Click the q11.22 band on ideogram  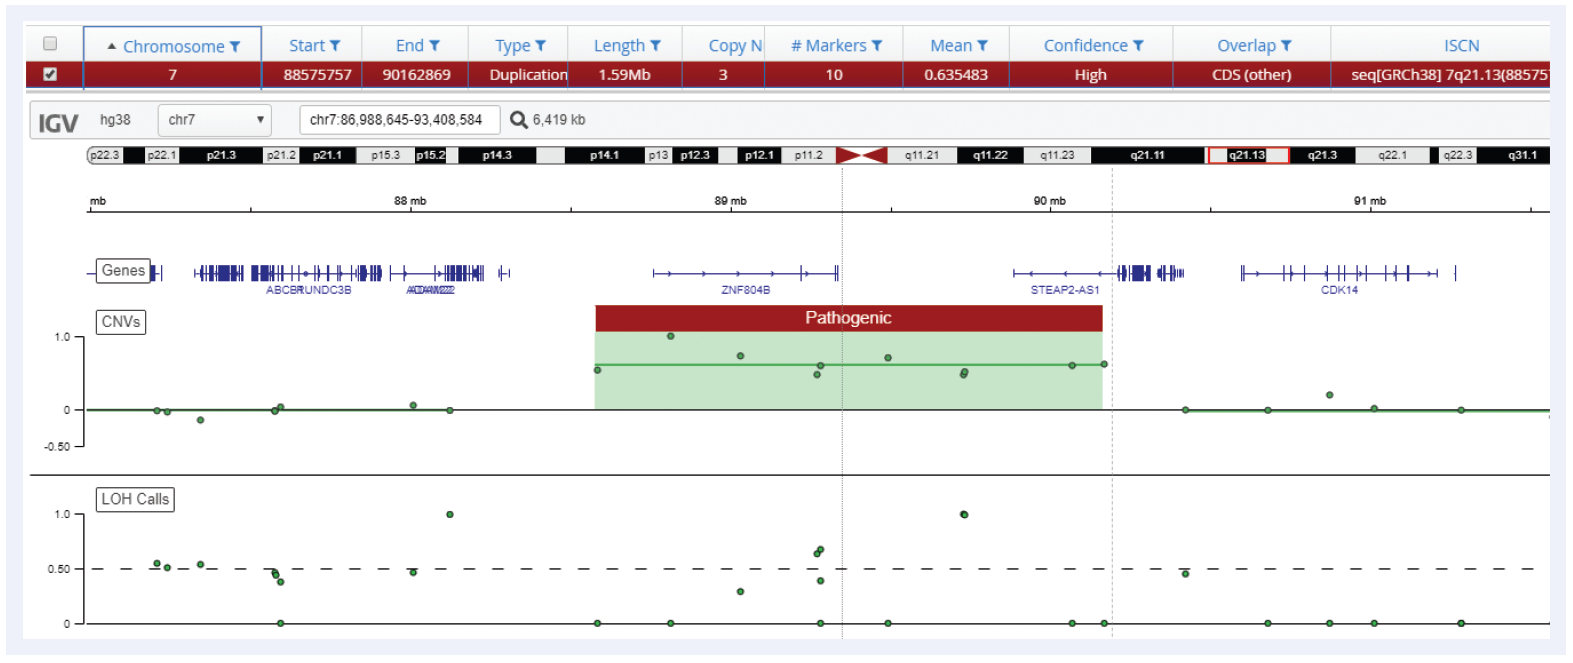click(x=990, y=155)
